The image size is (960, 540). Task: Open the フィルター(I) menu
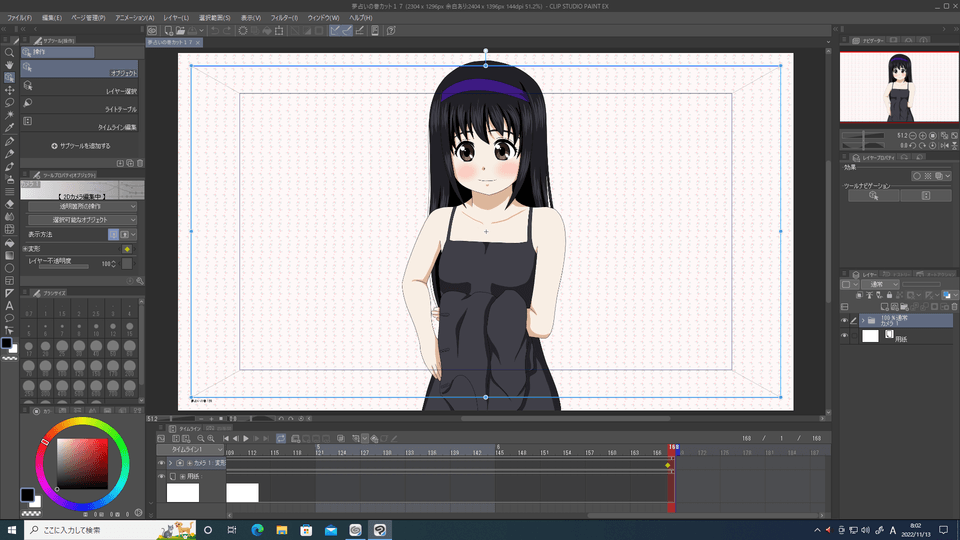284,18
